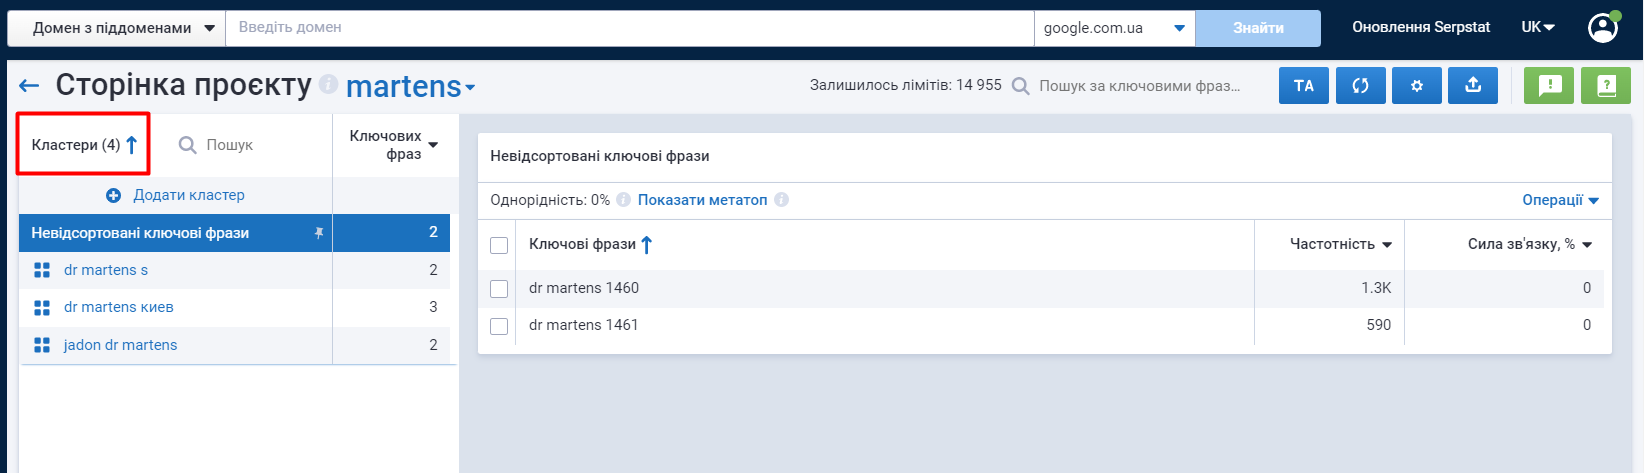Open the user profile avatar icon

click(1603, 27)
